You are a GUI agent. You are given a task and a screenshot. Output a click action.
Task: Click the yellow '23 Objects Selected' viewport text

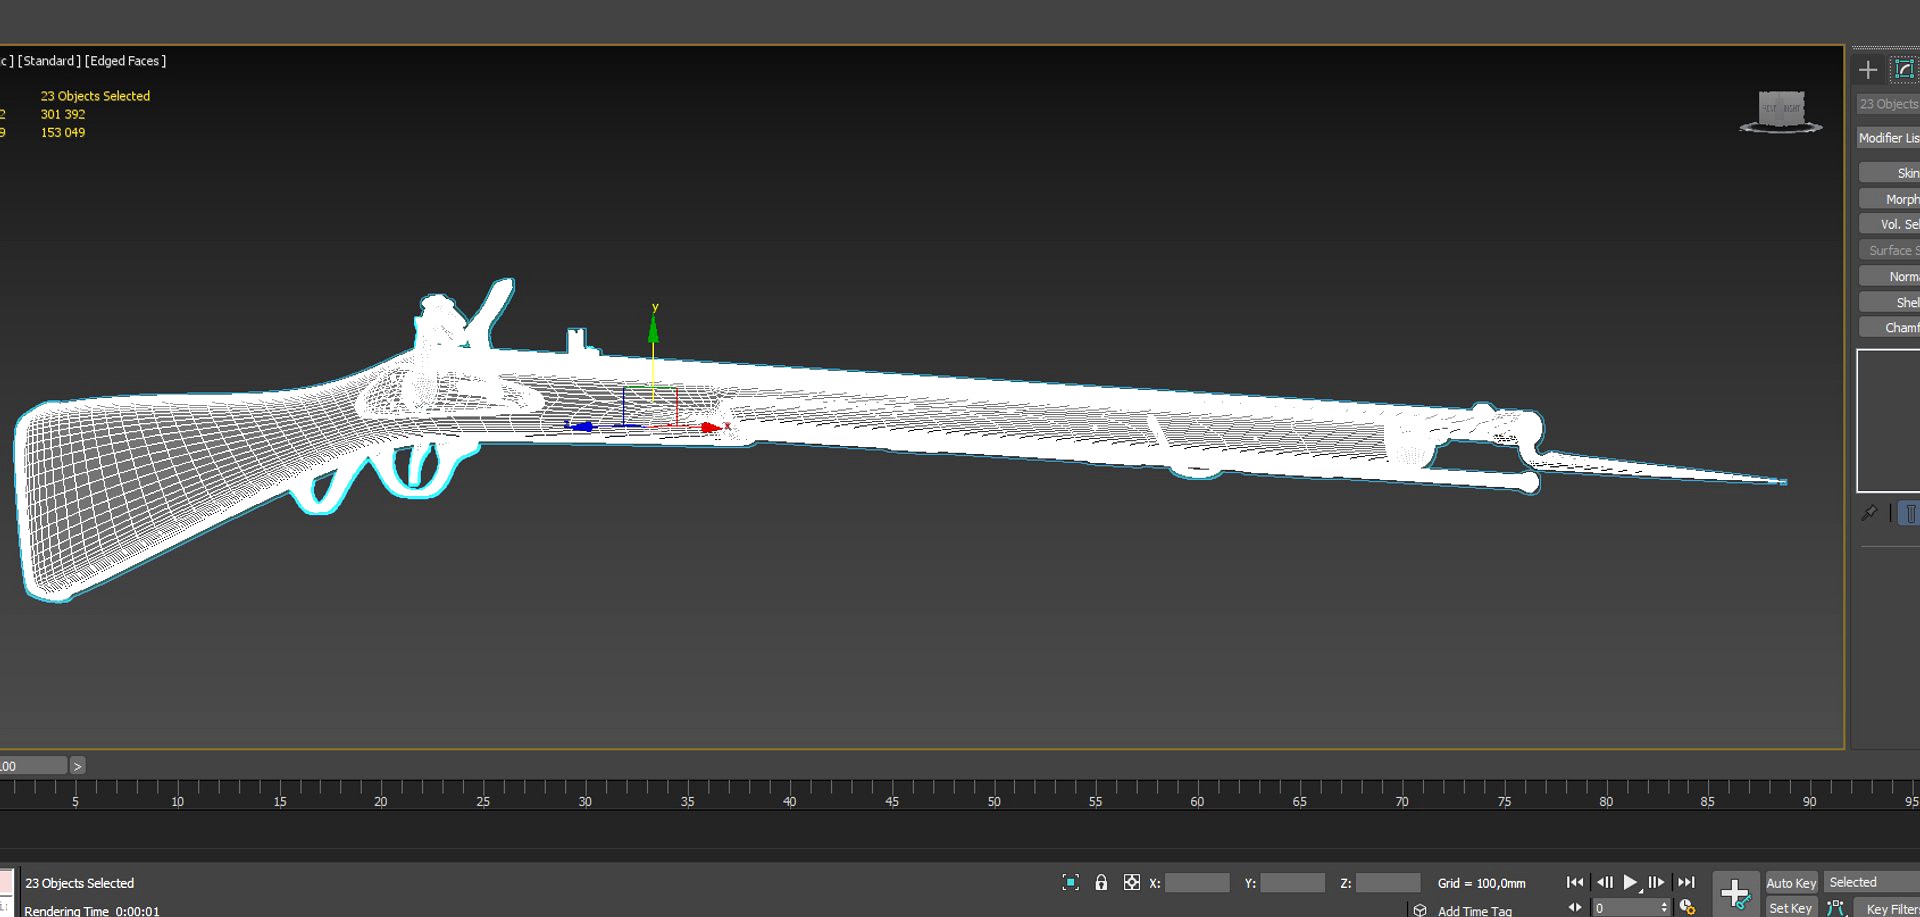tap(95, 96)
